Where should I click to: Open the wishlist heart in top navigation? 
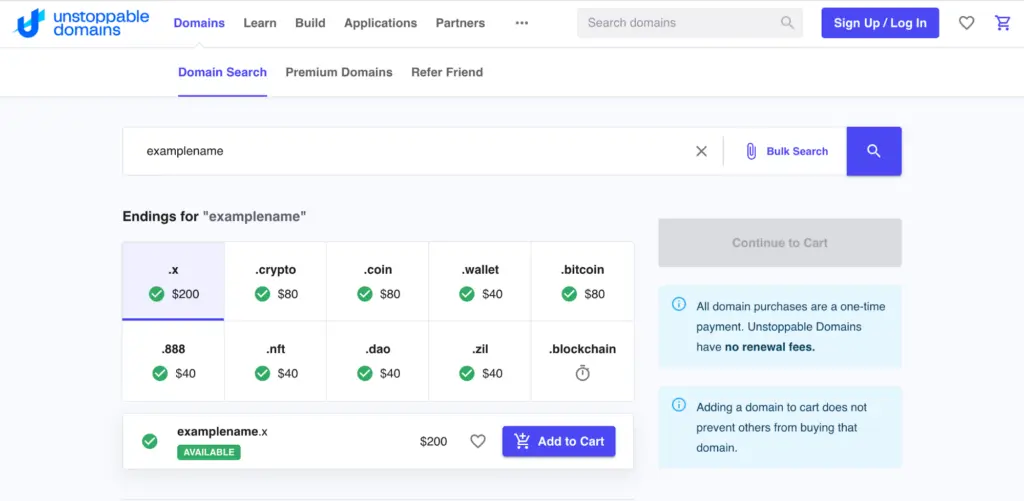point(966,23)
